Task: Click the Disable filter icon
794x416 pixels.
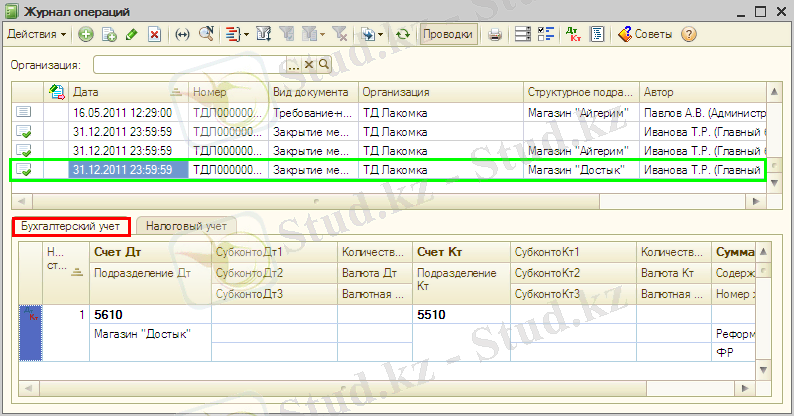Action: pos(340,34)
